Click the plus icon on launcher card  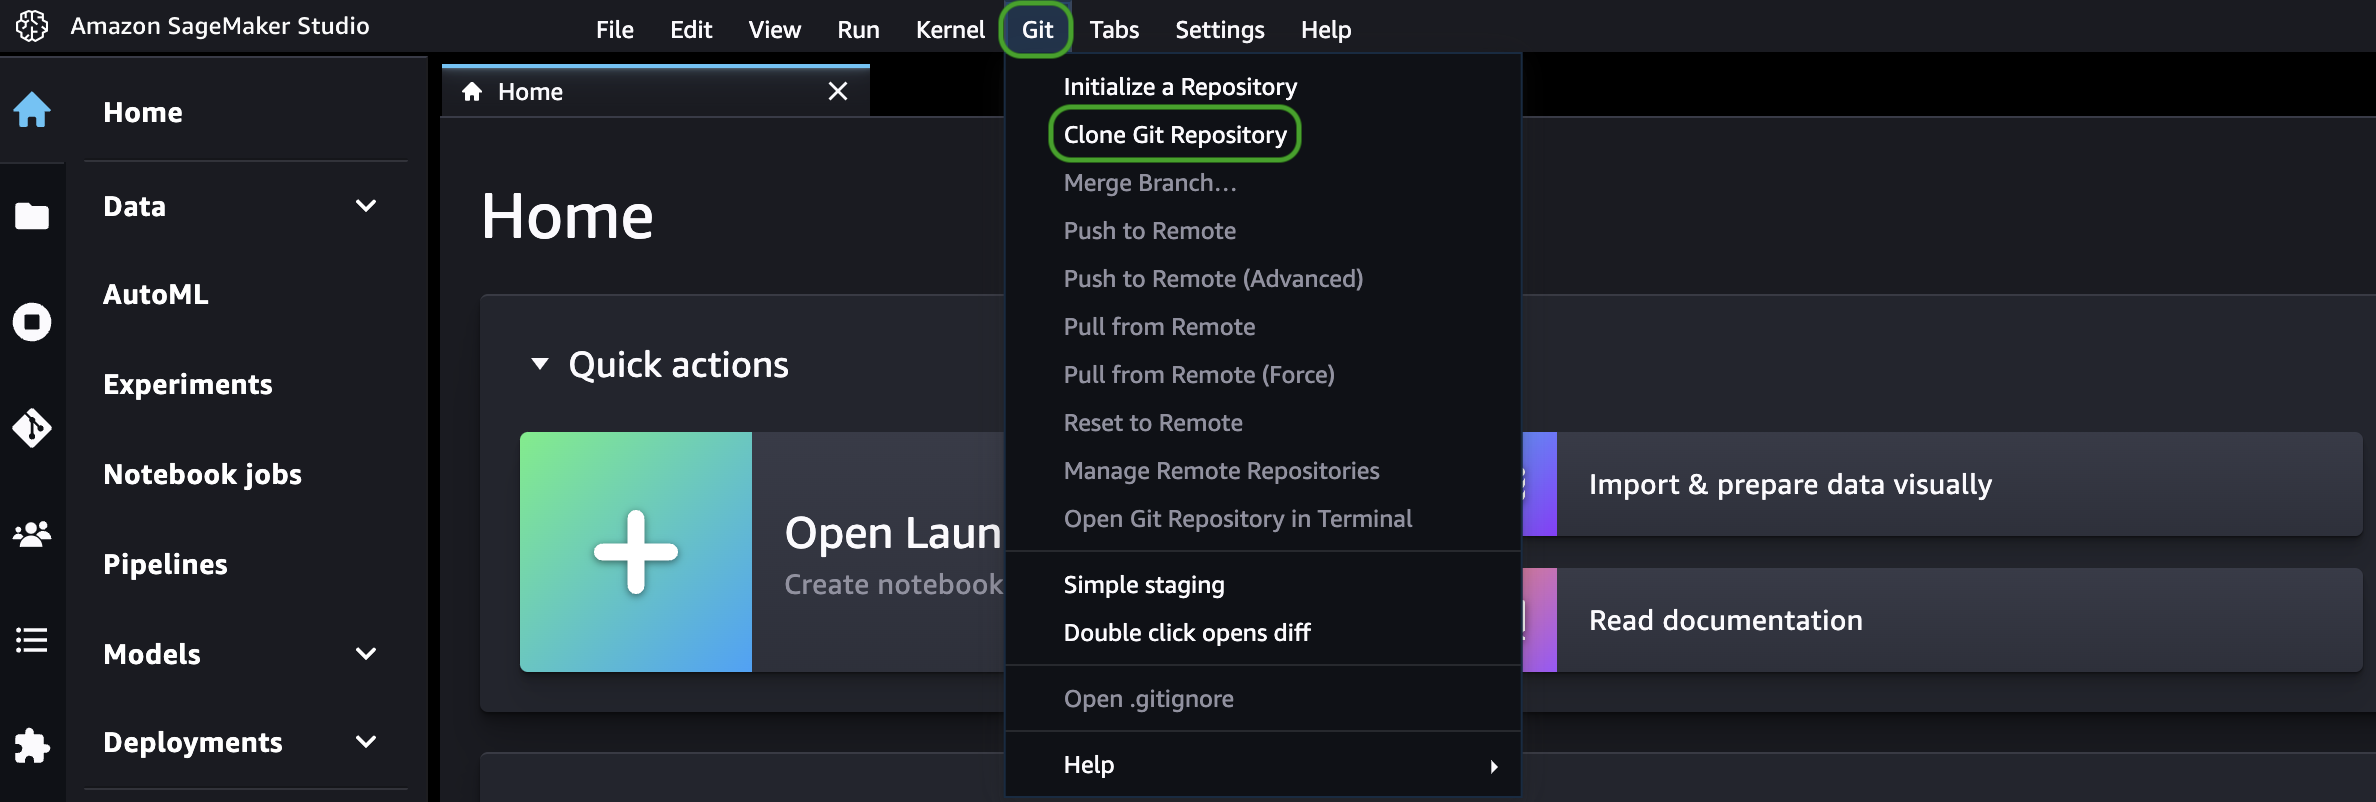(x=636, y=552)
